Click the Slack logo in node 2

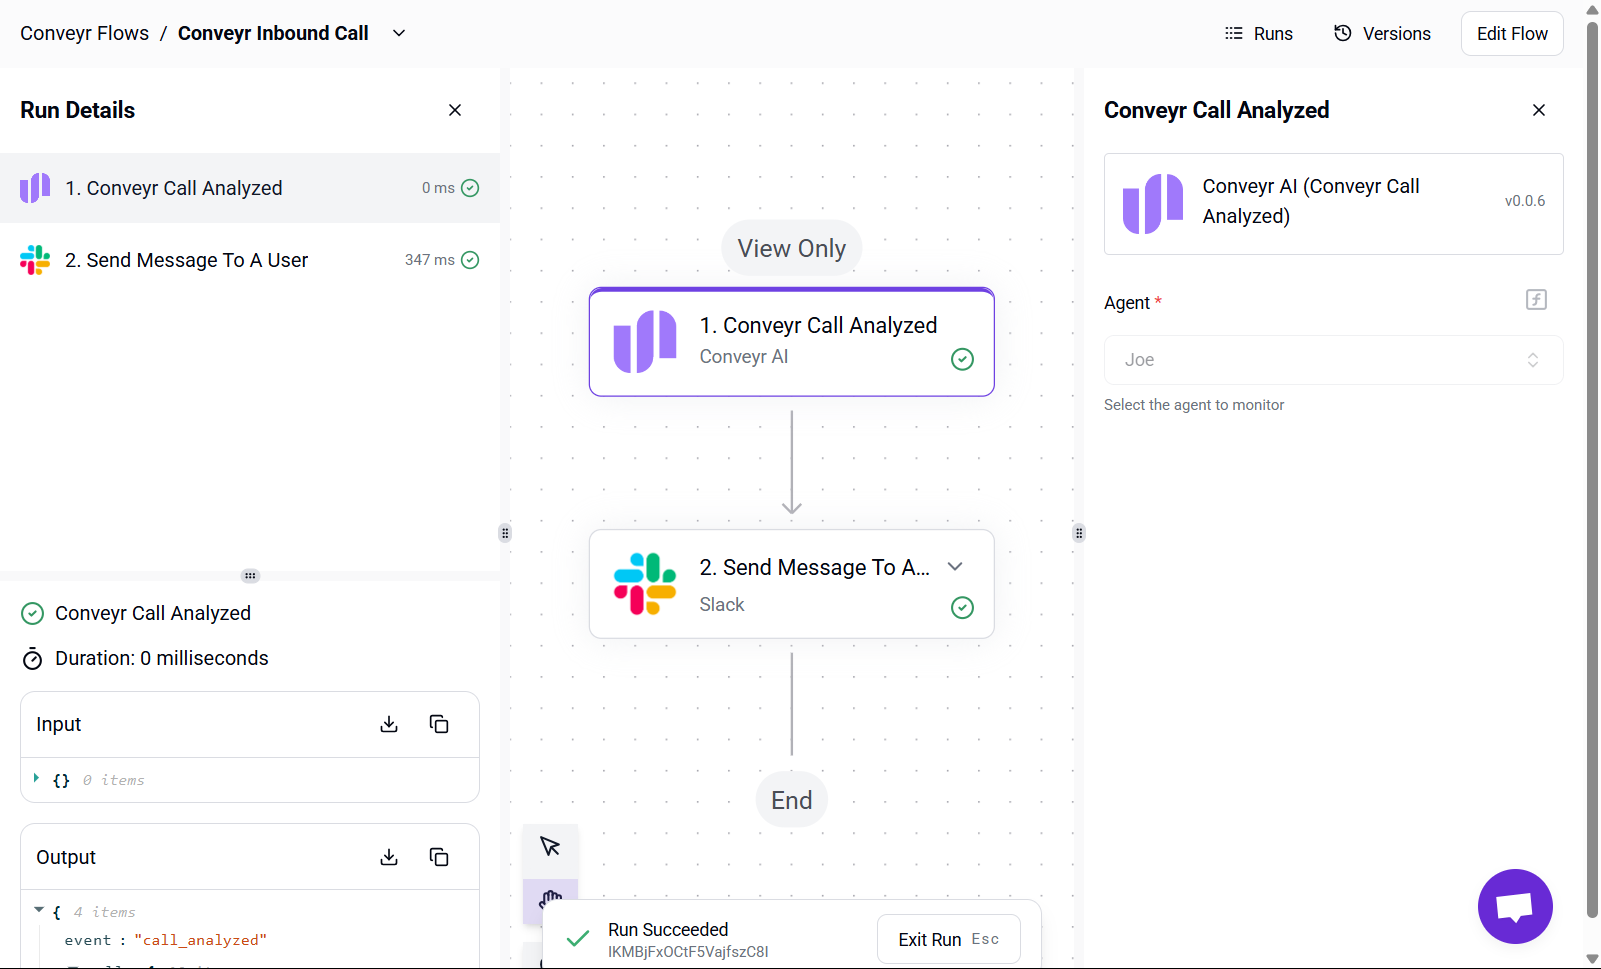tap(645, 584)
